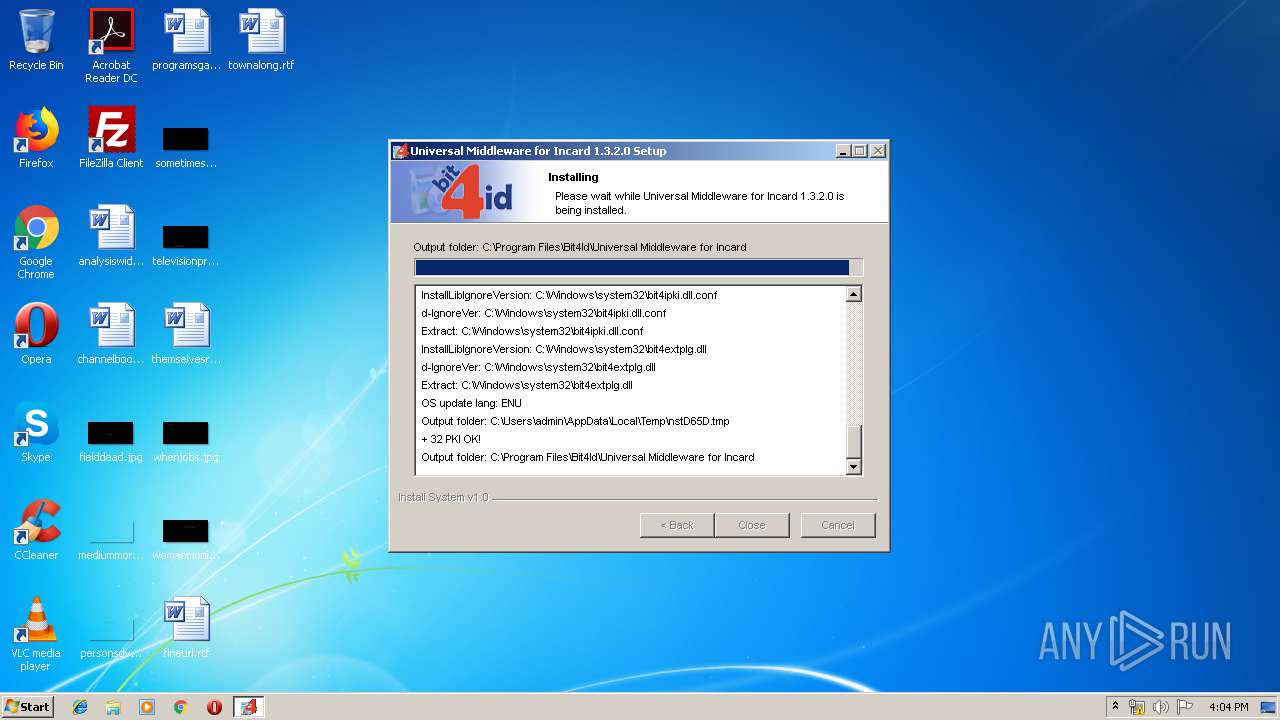Select log line with nstD65D.tmp output folder

click(x=575, y=421)
